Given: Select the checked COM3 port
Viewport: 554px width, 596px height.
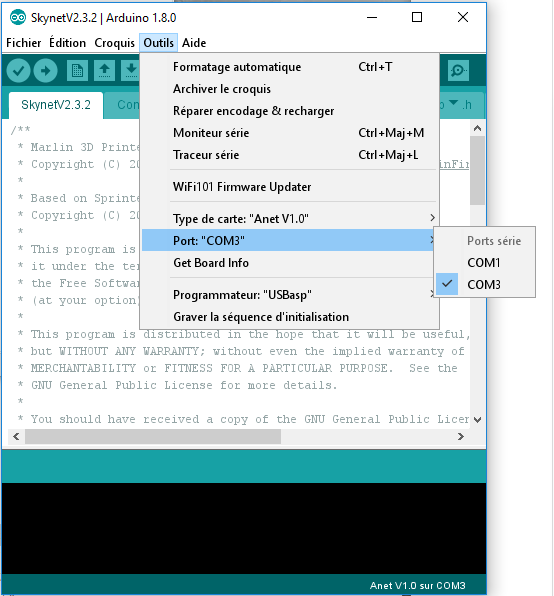Looking at the screenshot, I should pyautogui.click(x=484, y=284).
